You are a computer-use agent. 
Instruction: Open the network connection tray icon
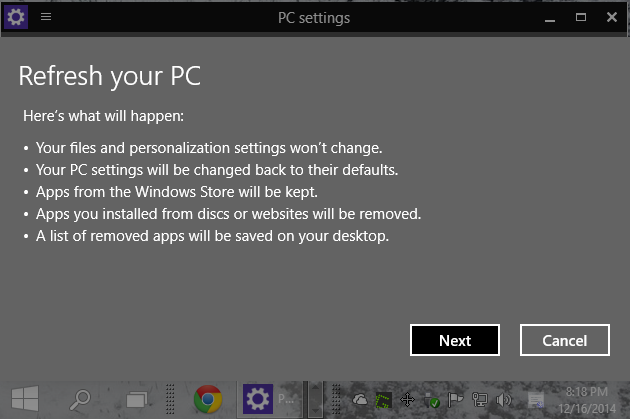(x=479, y=400)
